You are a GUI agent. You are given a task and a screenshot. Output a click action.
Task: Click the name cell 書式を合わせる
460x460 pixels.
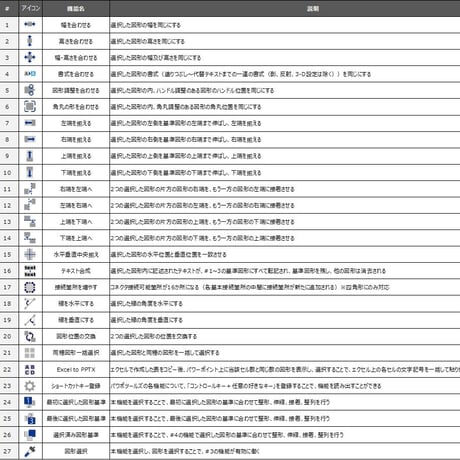point(76,74)
